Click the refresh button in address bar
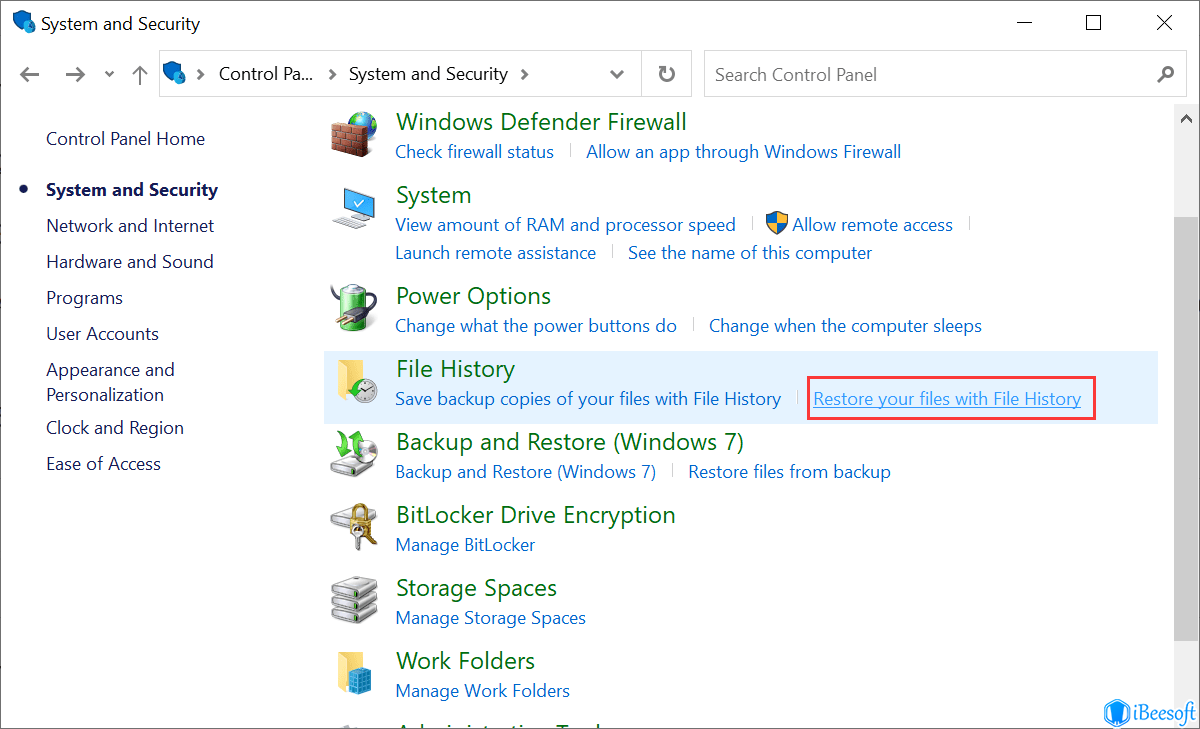This screenshot has height=729, width=1200. coord(666,74)
